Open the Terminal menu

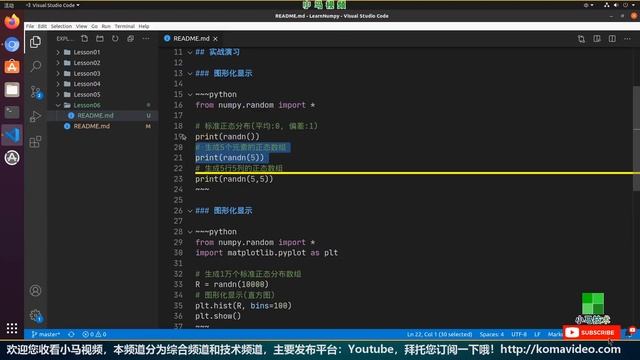pos(124,26)
